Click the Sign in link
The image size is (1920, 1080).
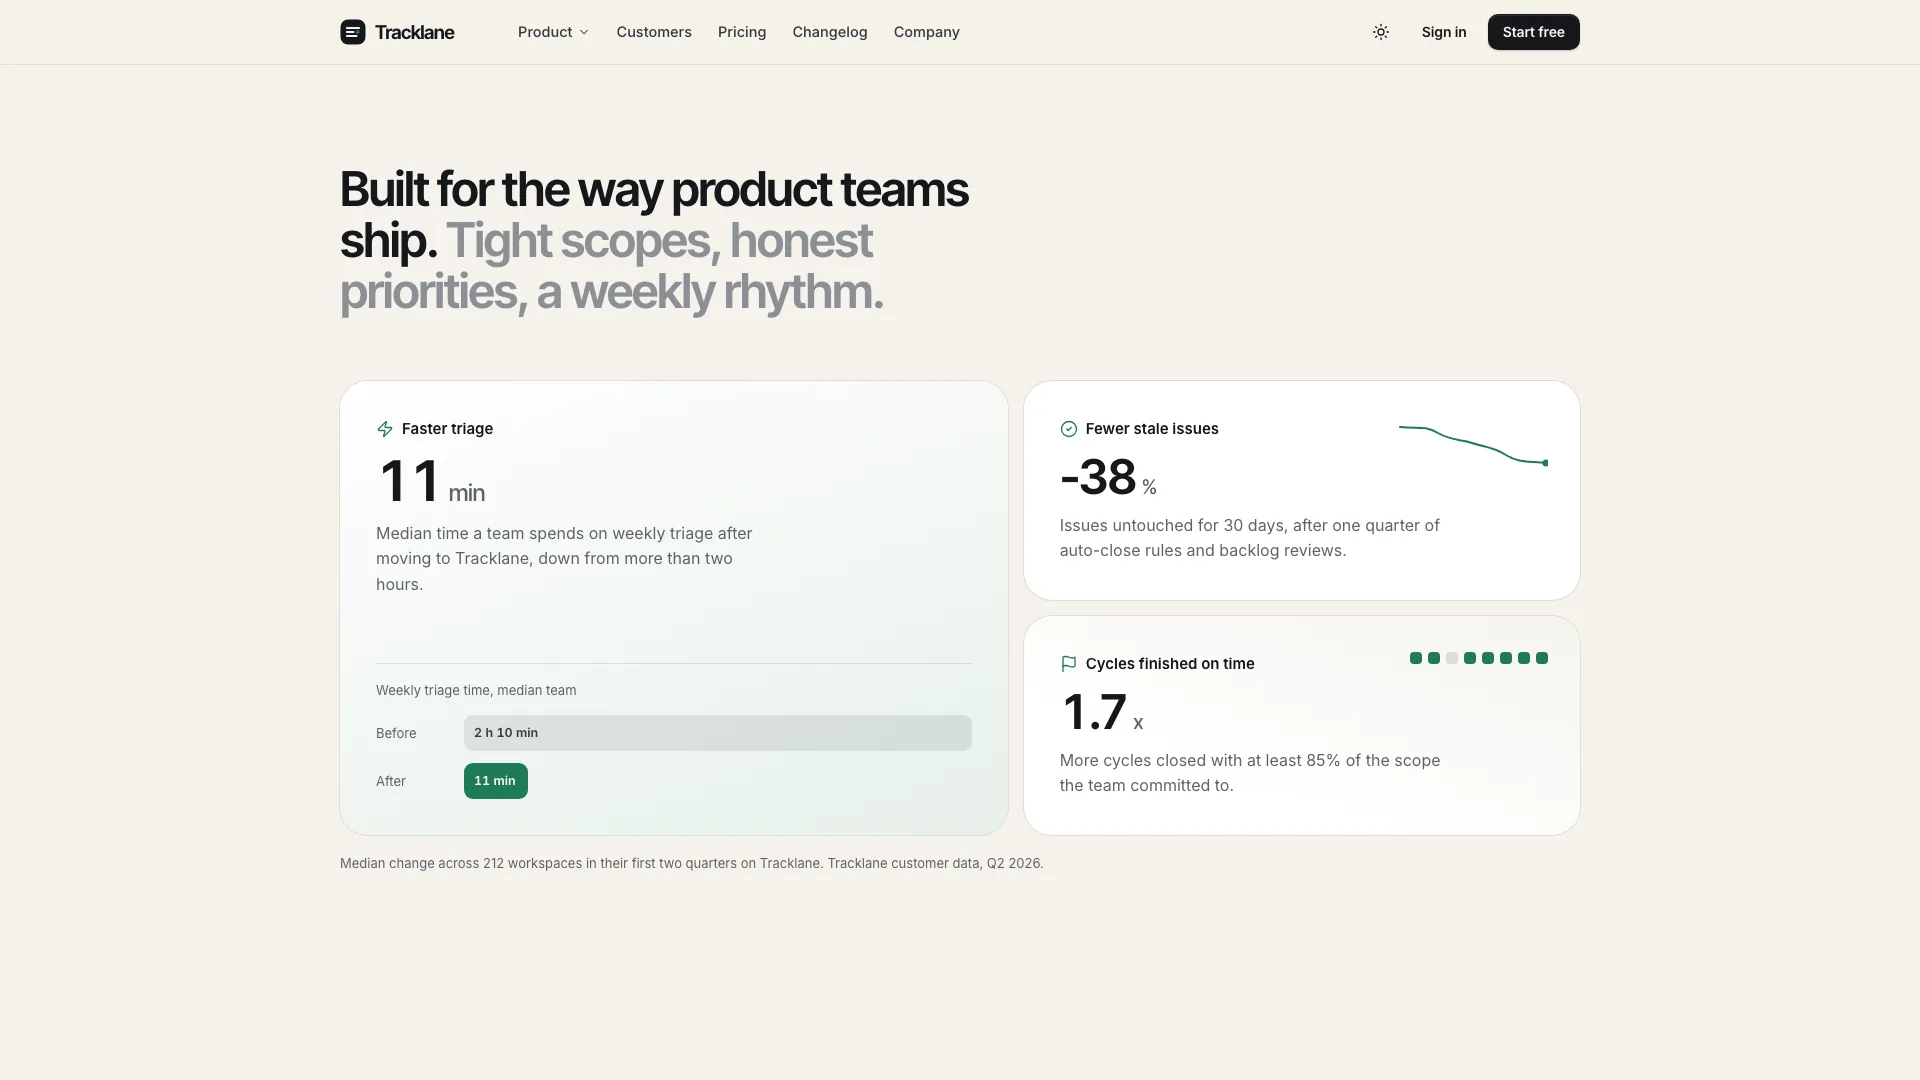pyautogui.click(x=1444, y=32)
